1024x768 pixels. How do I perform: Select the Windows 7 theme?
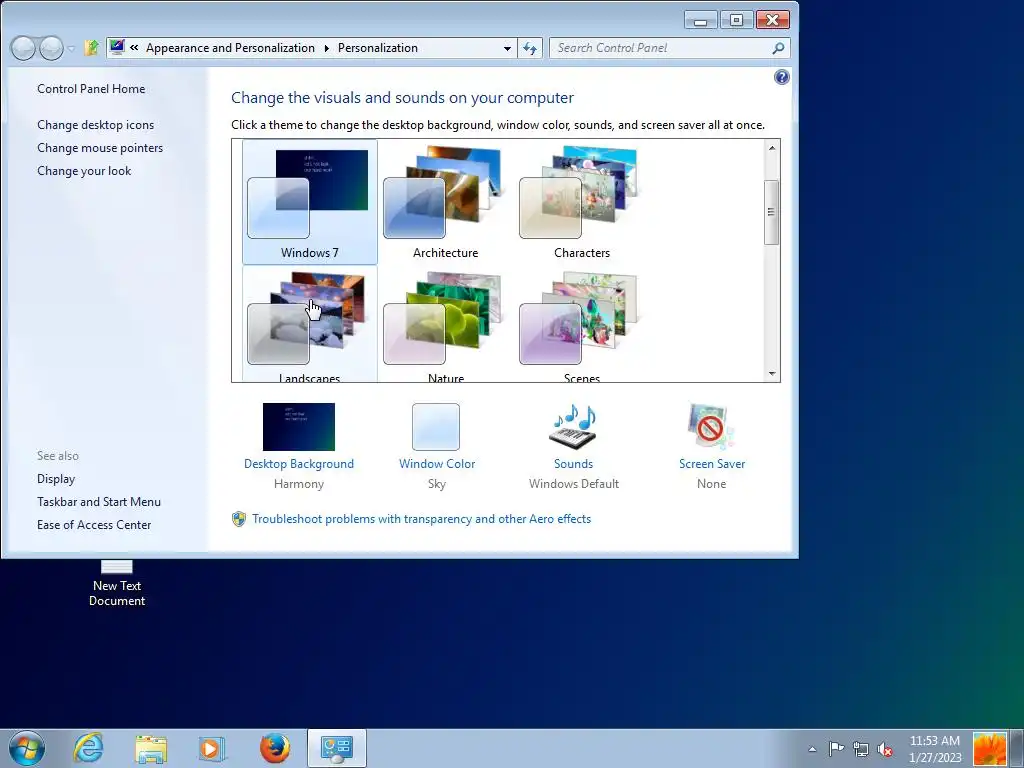pos(310,201)
